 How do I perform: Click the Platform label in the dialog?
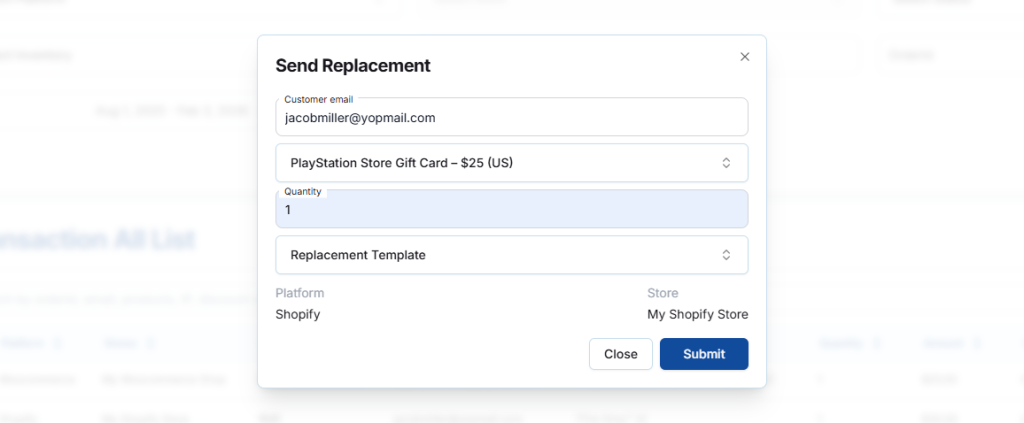coord(300,293)
